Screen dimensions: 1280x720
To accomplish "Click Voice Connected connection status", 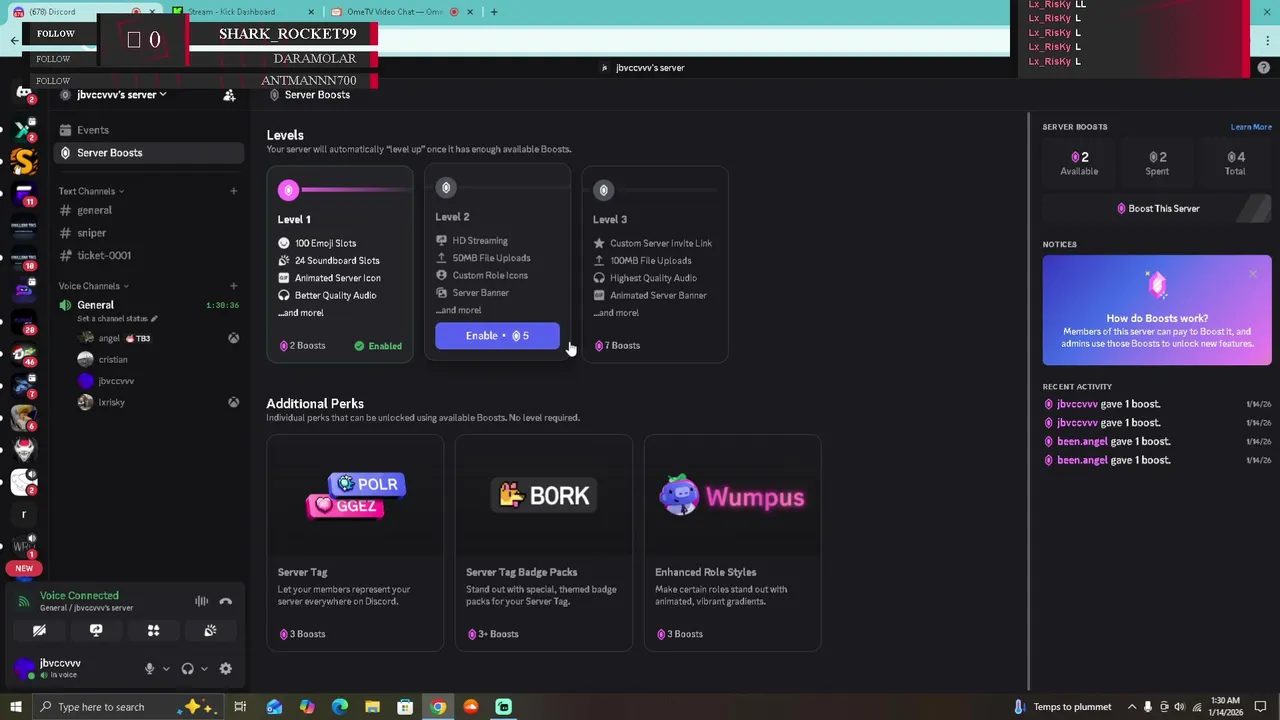I will pyautogui.click(x=79, y=596).
